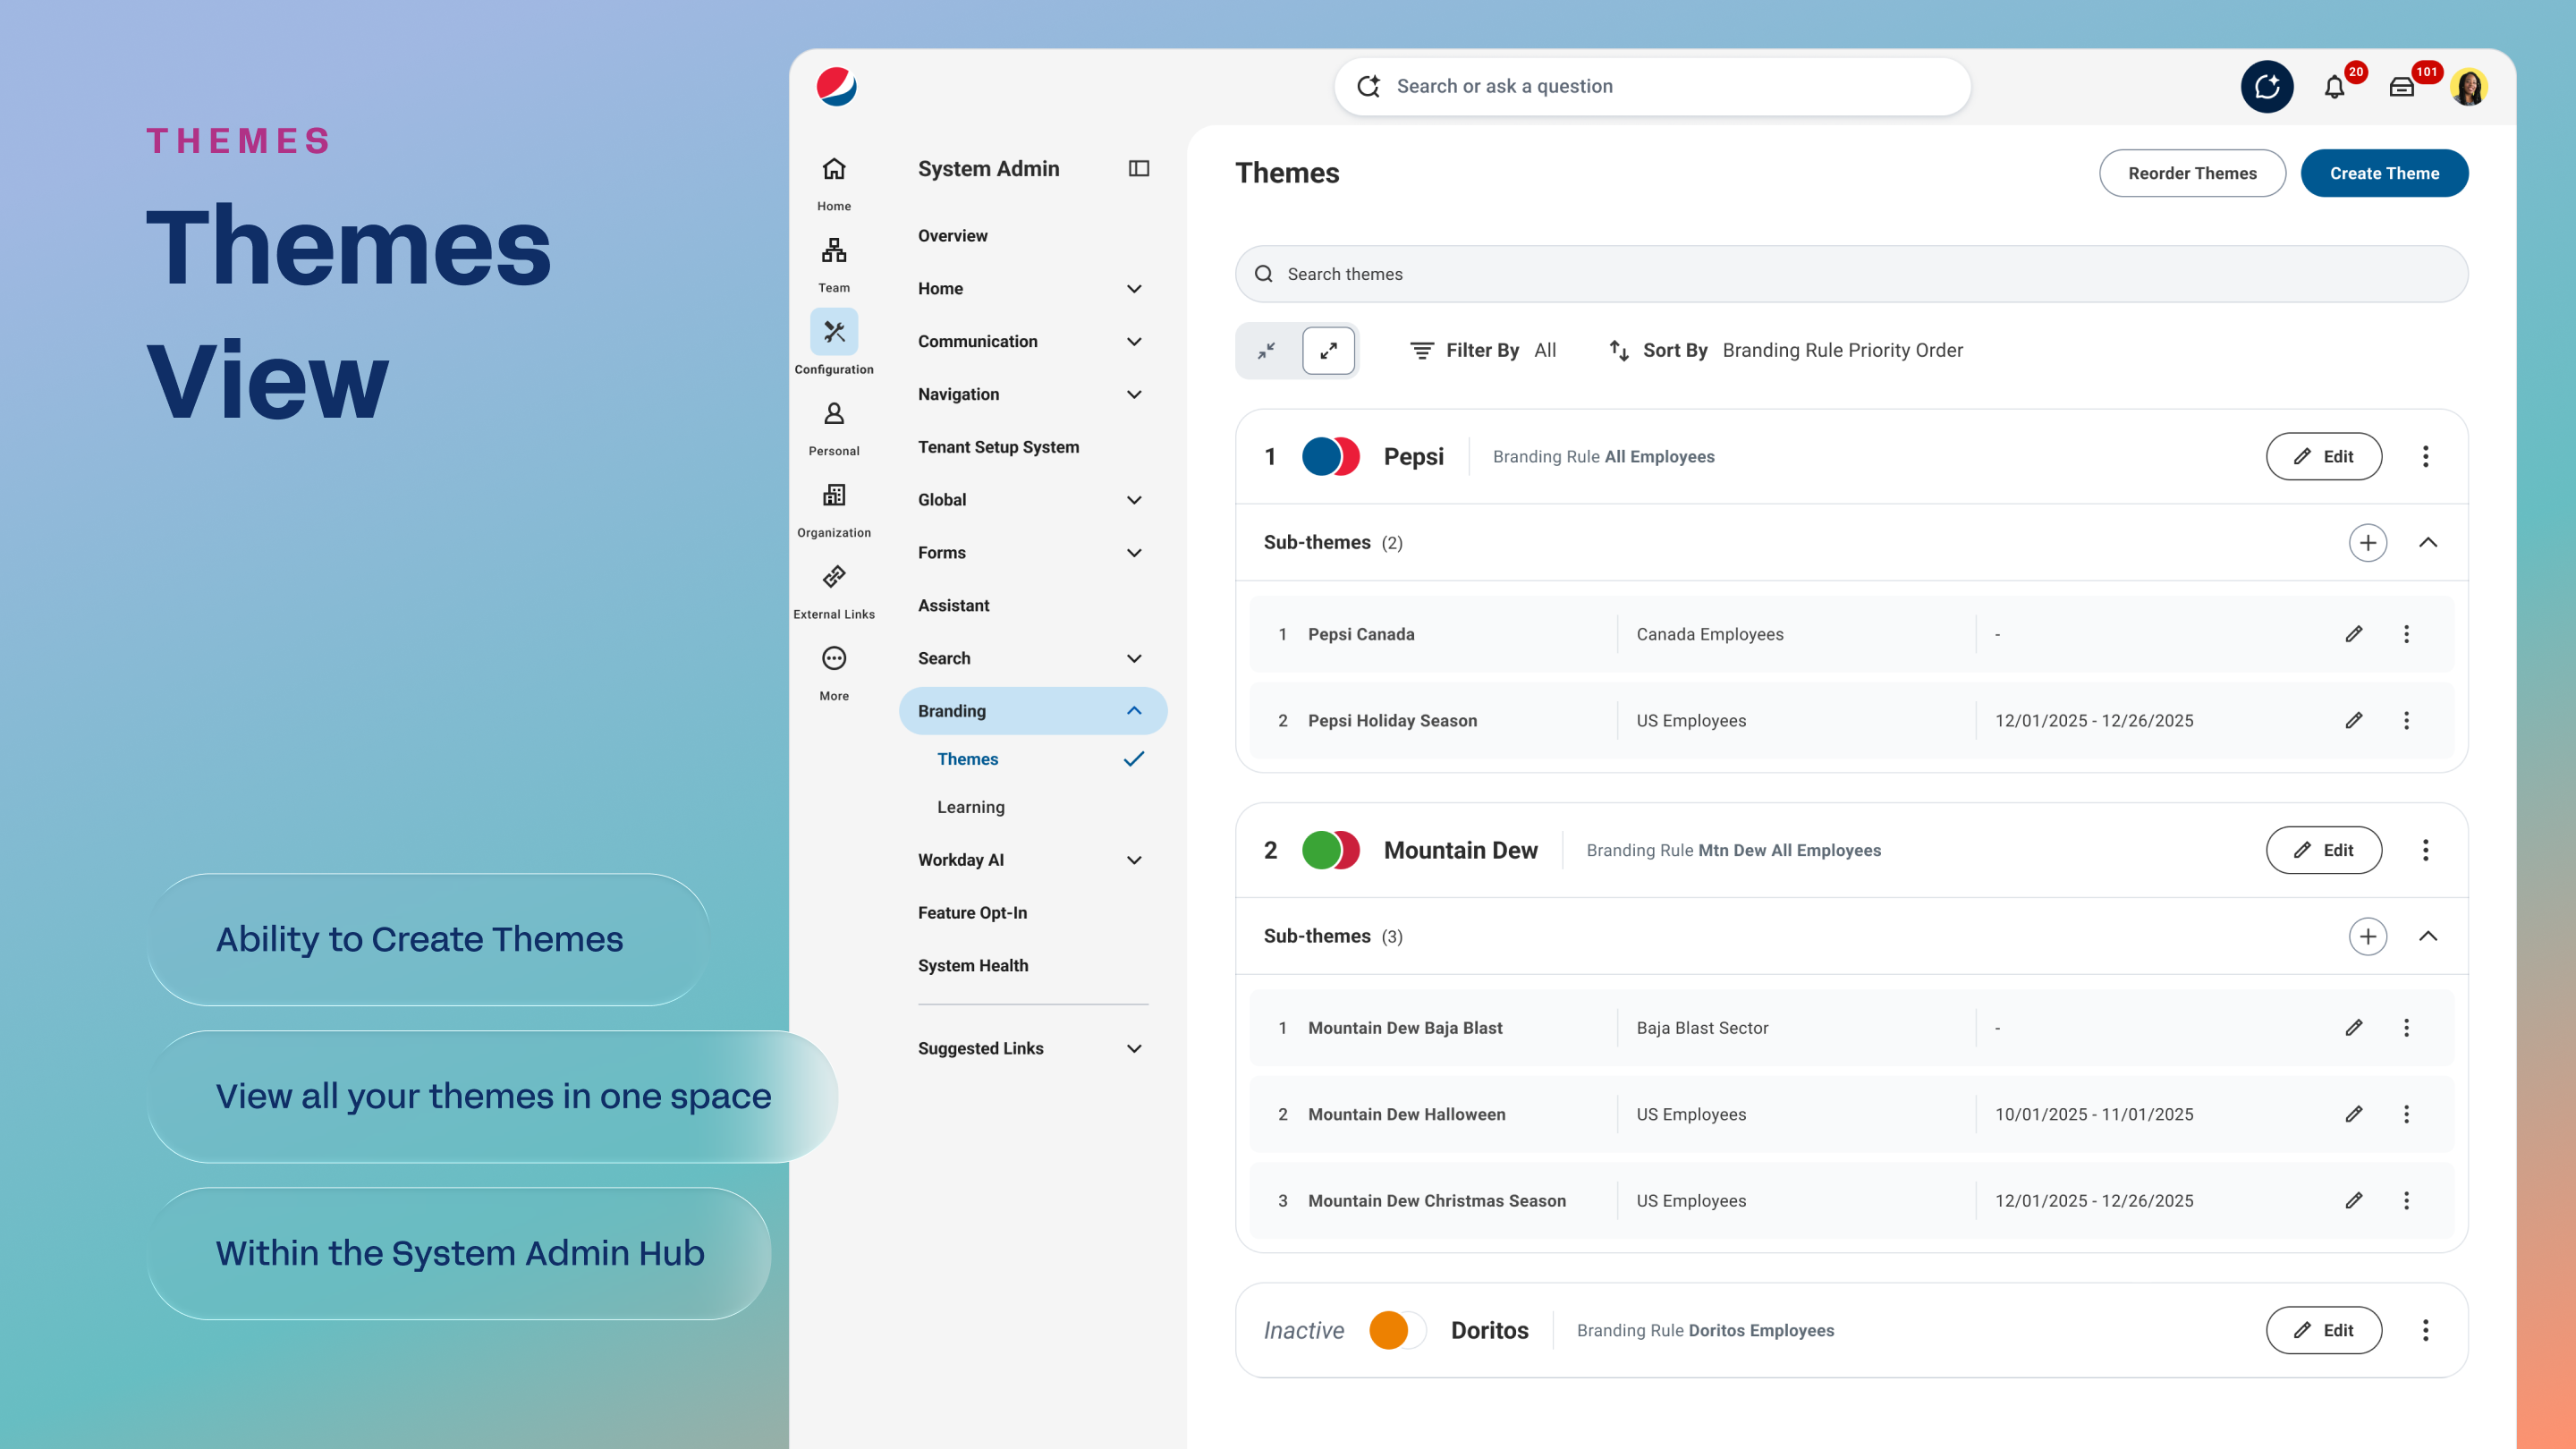The height and width of the screenshot is (1449, 2576).
Task: Open the inbox tray icon
Action: point(2401,87)
